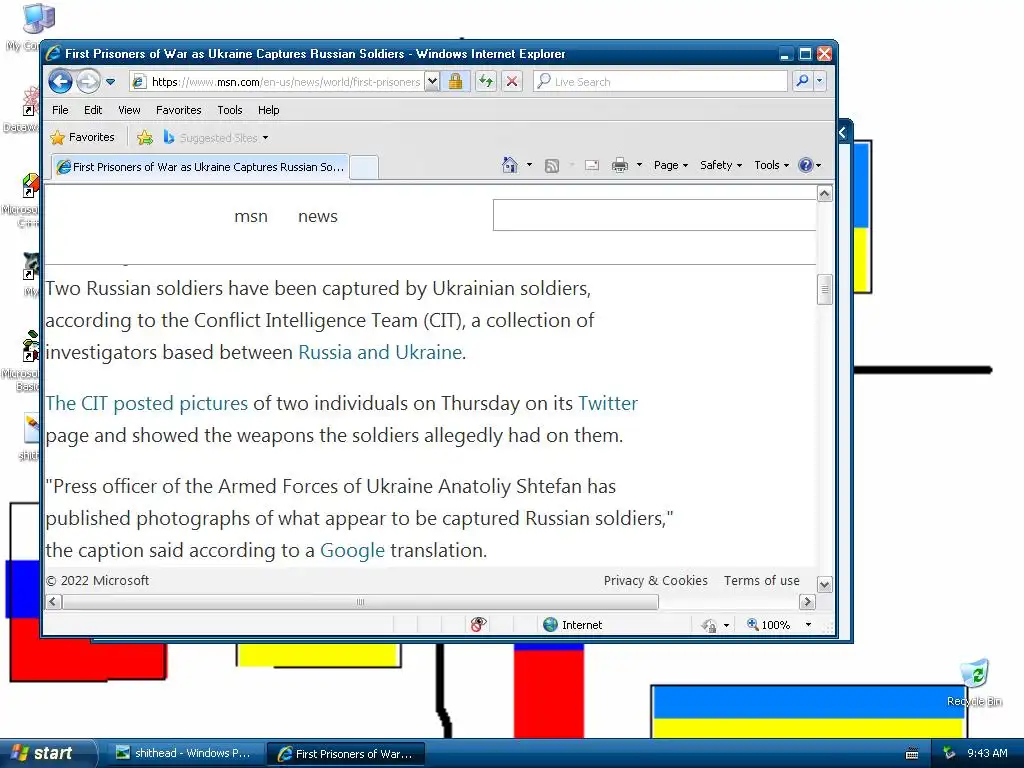Open Privacy & Cookies link
1024x768 pixels.
click(x=655, y=580)
